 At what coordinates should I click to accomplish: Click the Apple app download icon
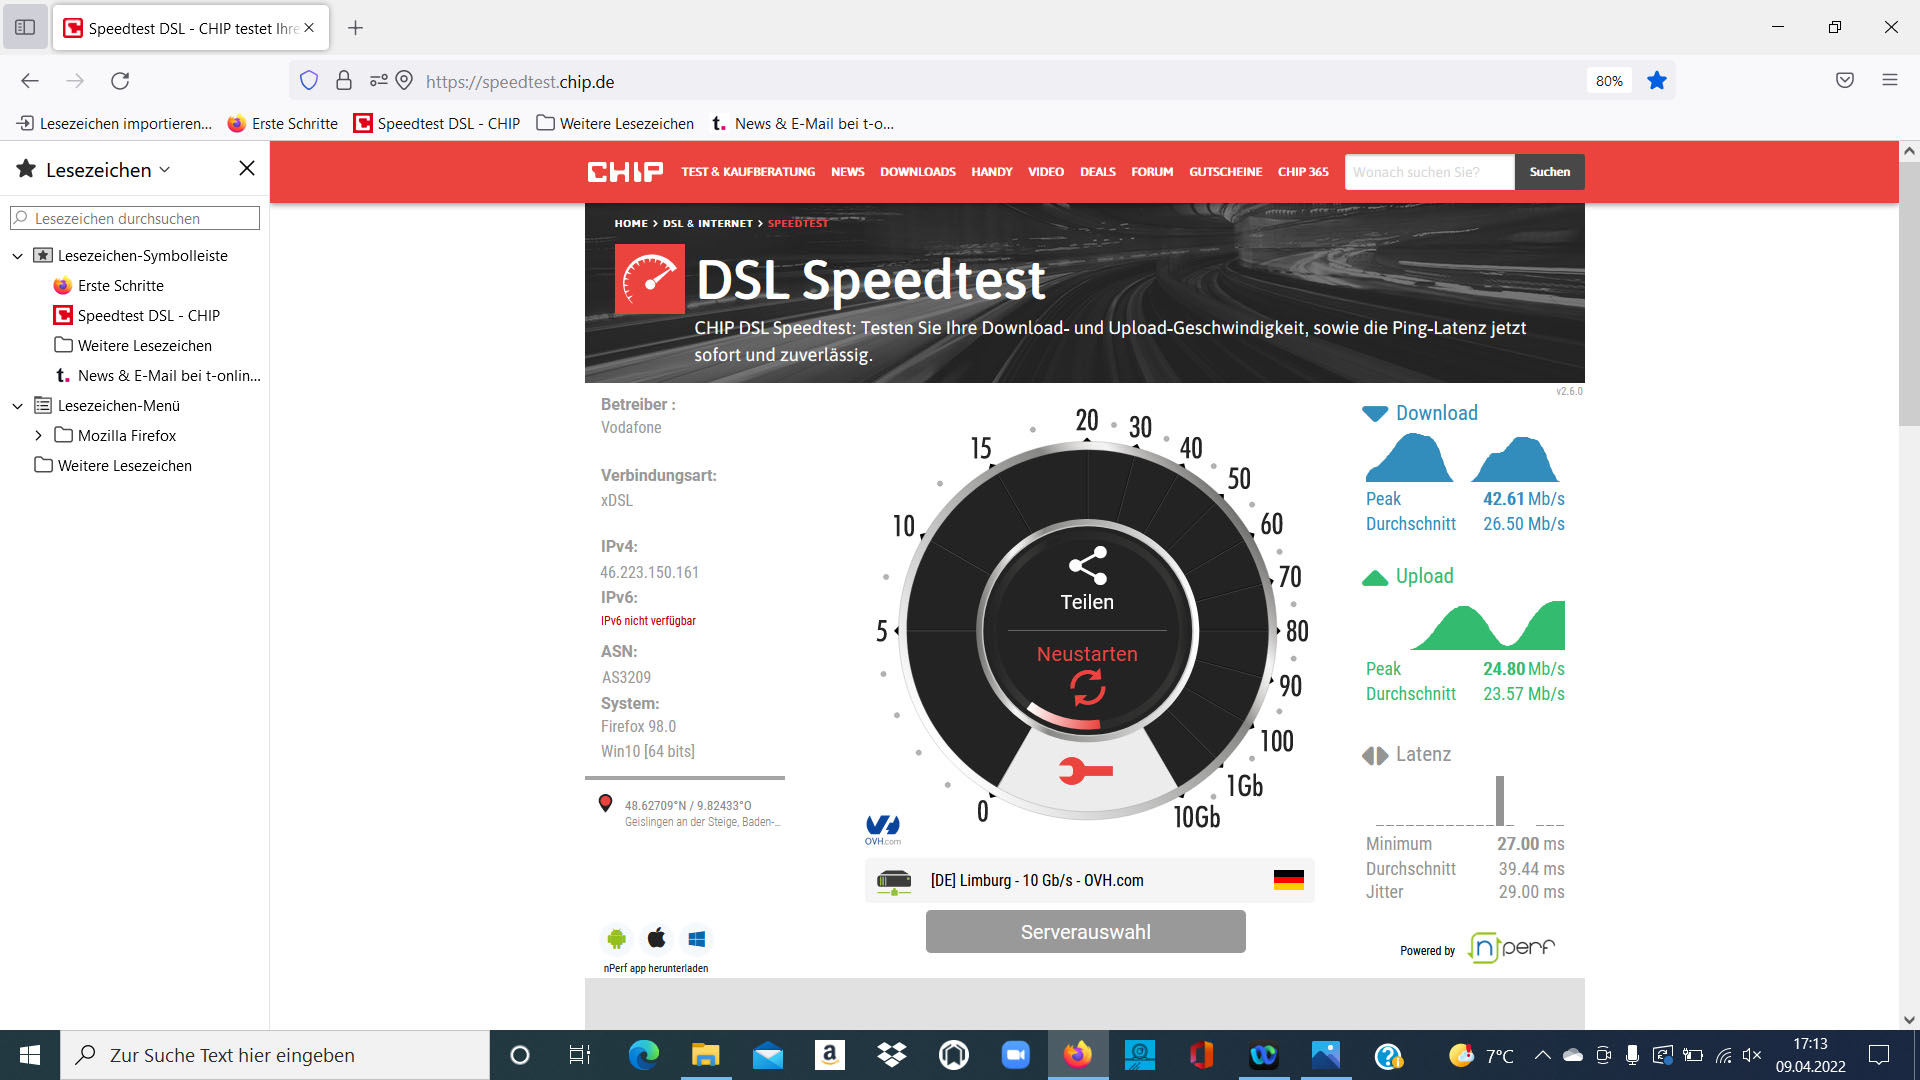[656, 938]
